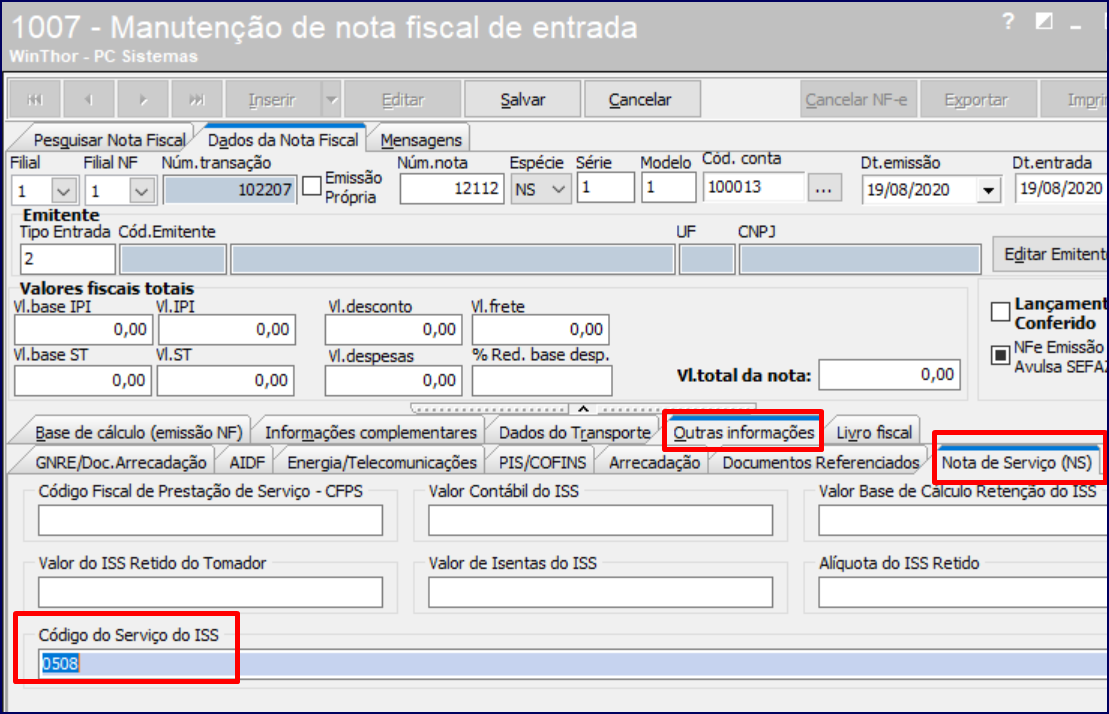Open Documentos Referenciados tab

click(820, 462)
